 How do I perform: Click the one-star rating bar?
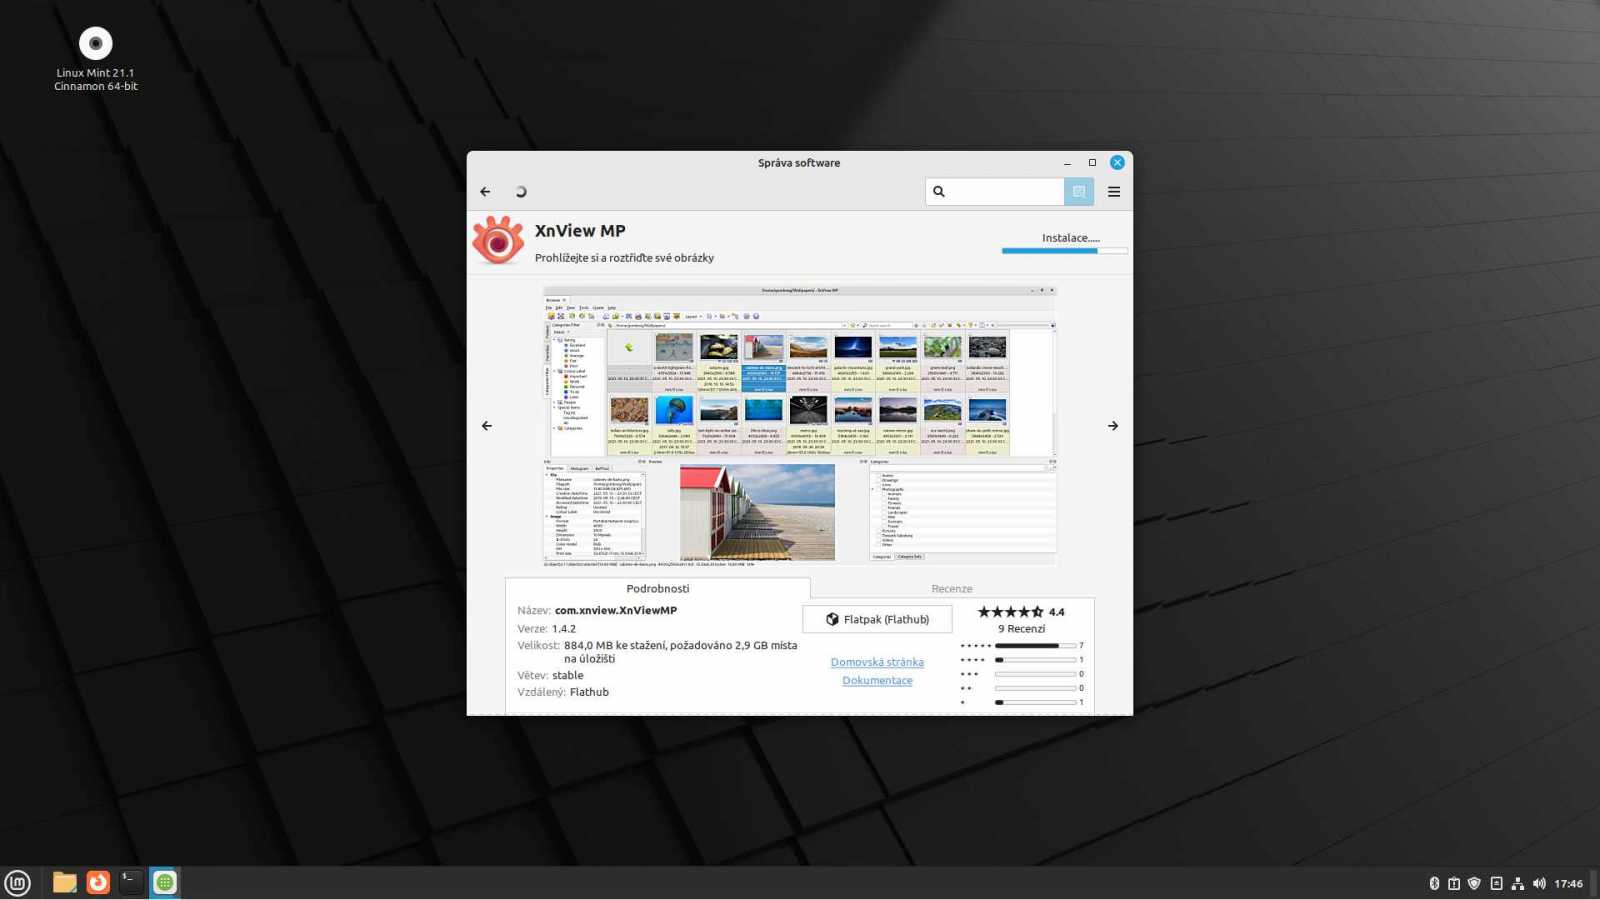[1036, 703]
